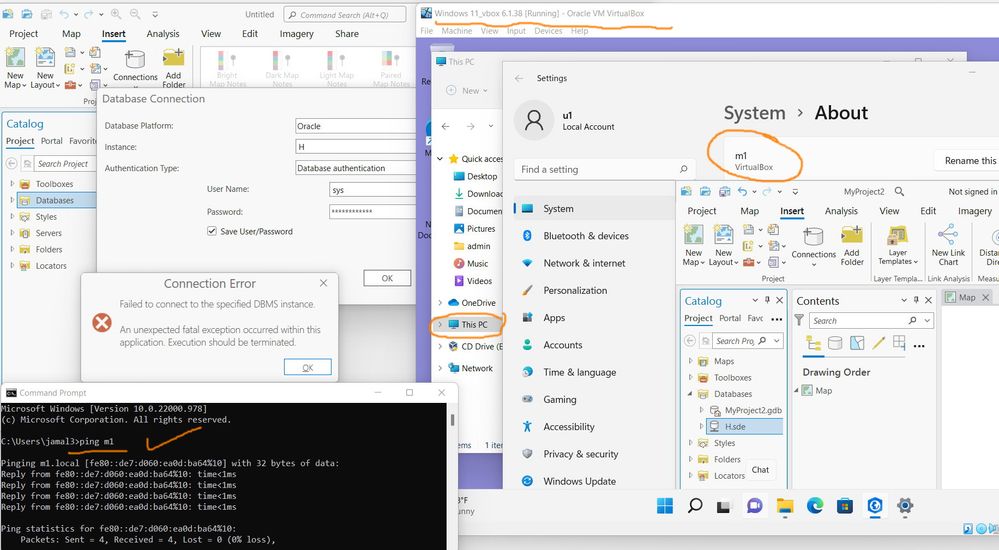Click OK in Connection Error dialog
The width and height of the screenshot is (999, 550).
coord(308,367)
